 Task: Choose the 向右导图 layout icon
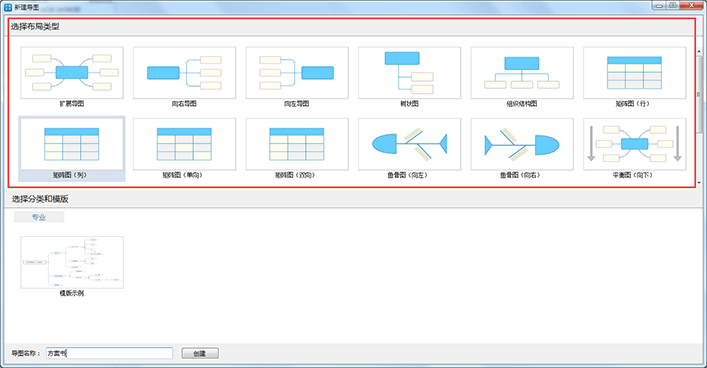[x=184, y=73]
